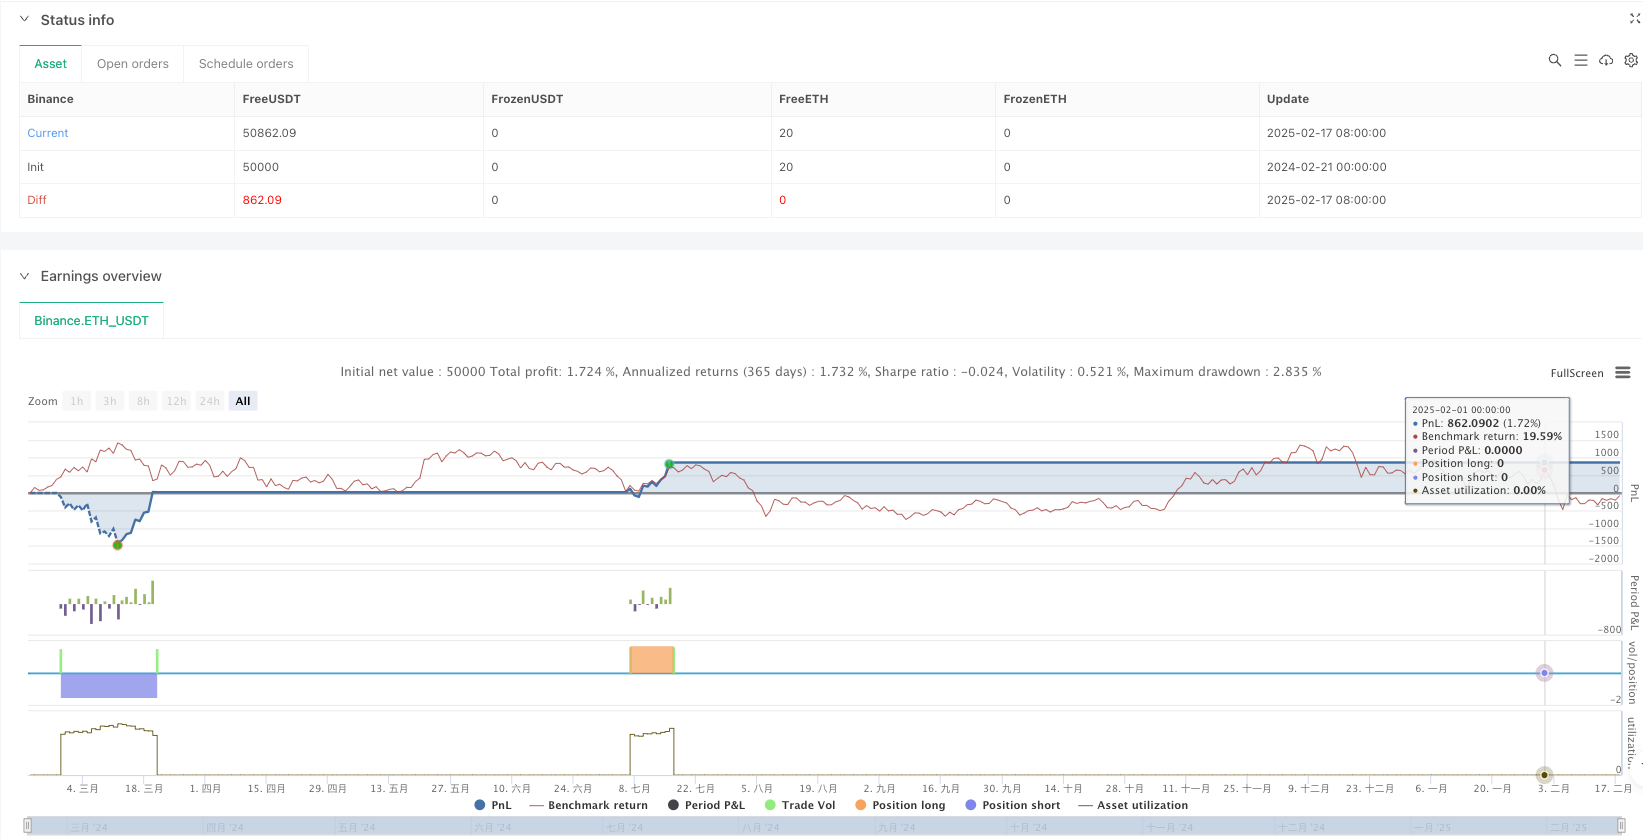This screenshot has height=839, width=1643.
Task: Click right handle of the chart range navigator
Action: pyautogui.click(x=1623, y=826)
